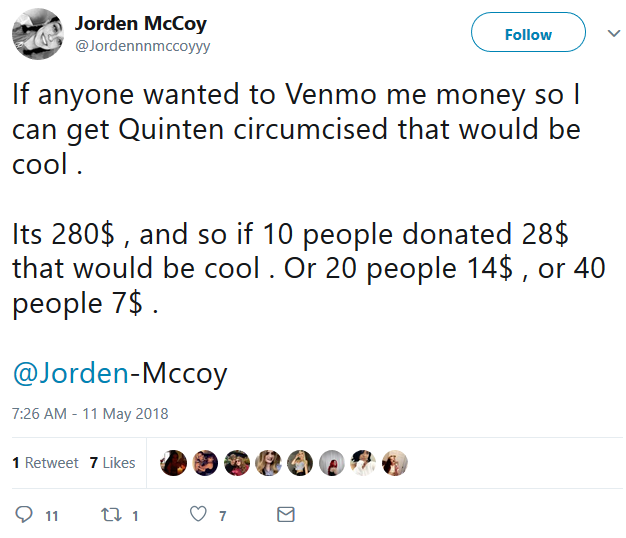The height and width of the screenshot is (538, 626).
Task: Click the Jorden McCoy display name
Action: (x=141, y=24)
